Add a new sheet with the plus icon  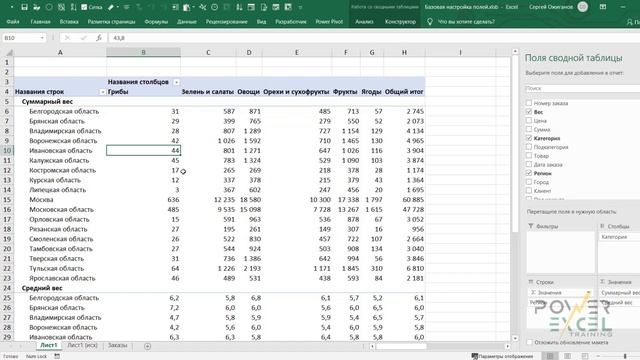coord(147,346)
